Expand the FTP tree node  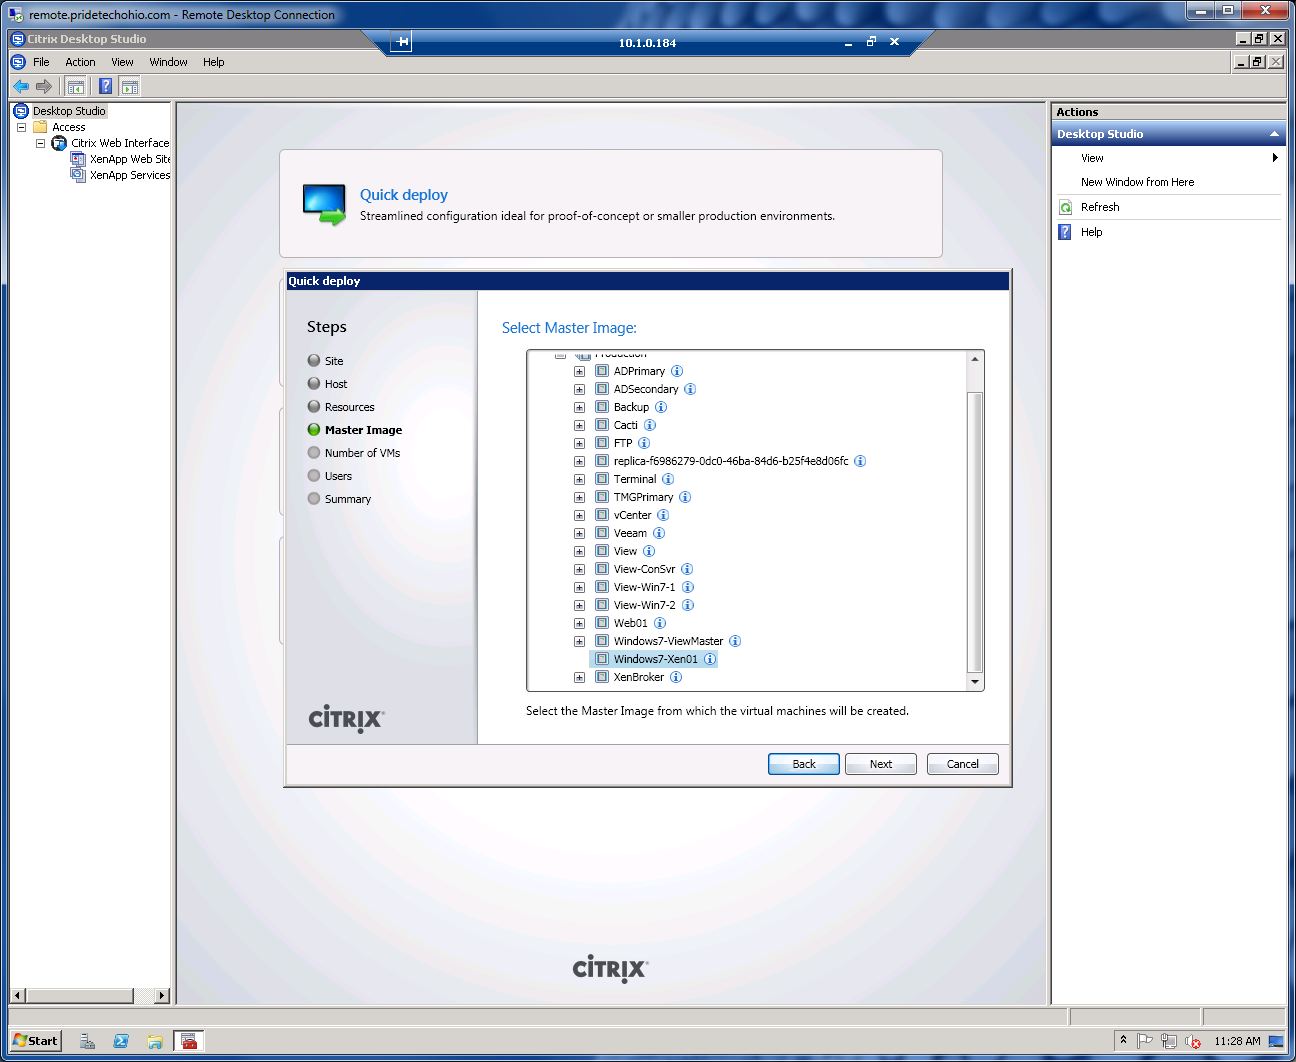(x=579, y=443)
